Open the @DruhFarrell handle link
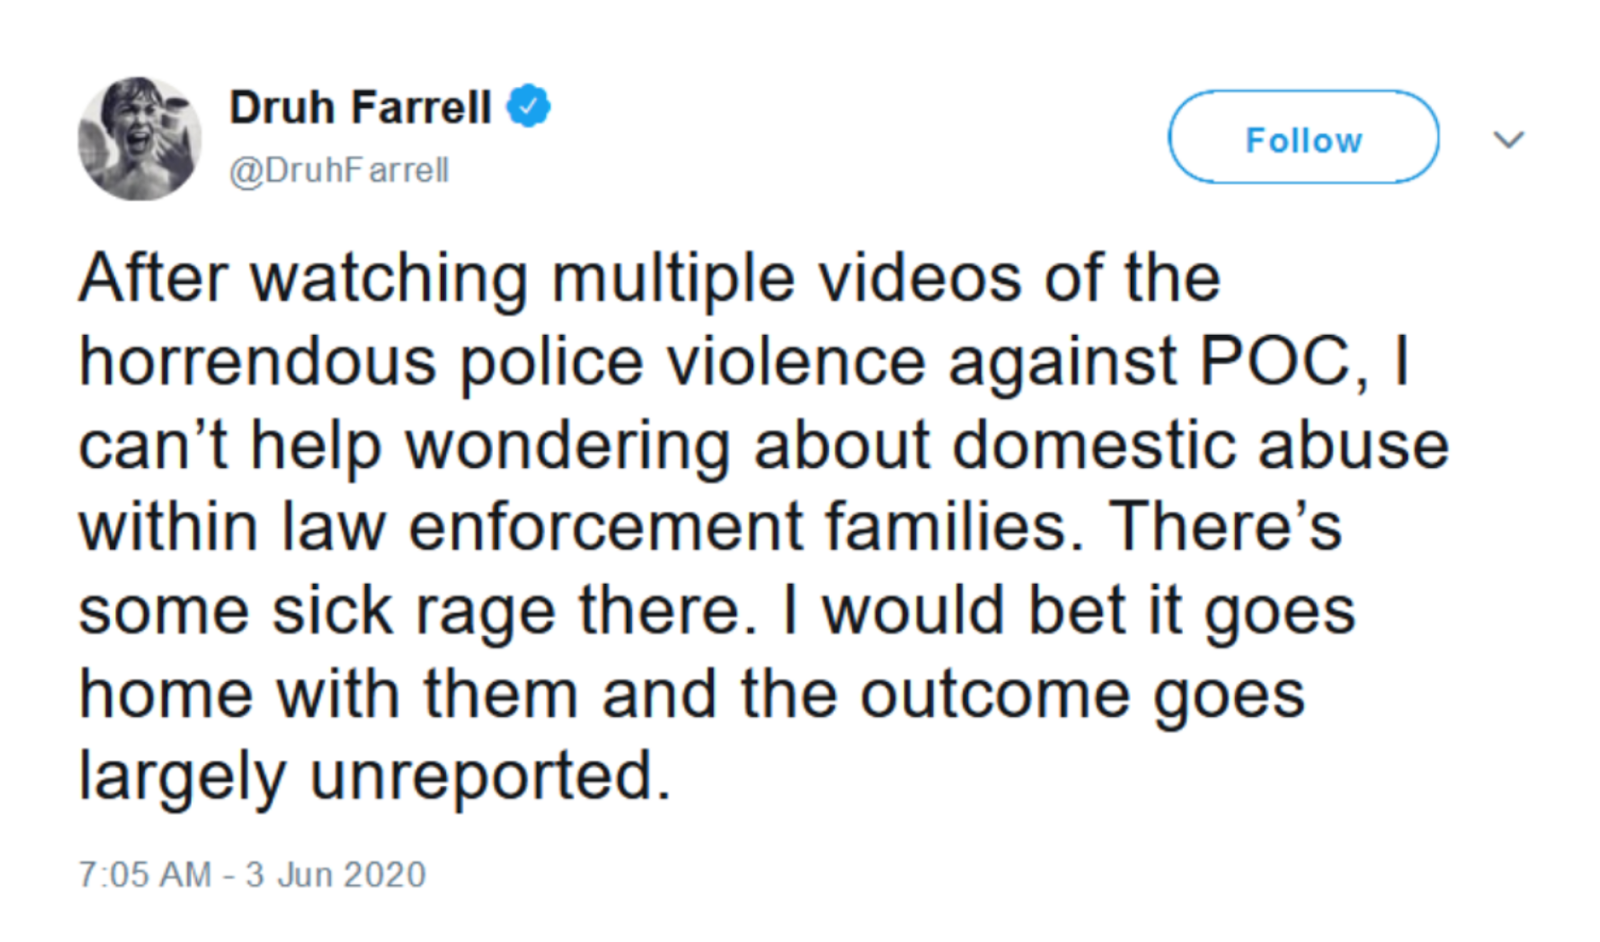Image resolution: width=1600 pixels, height=942 pixels. click(339, 170)
